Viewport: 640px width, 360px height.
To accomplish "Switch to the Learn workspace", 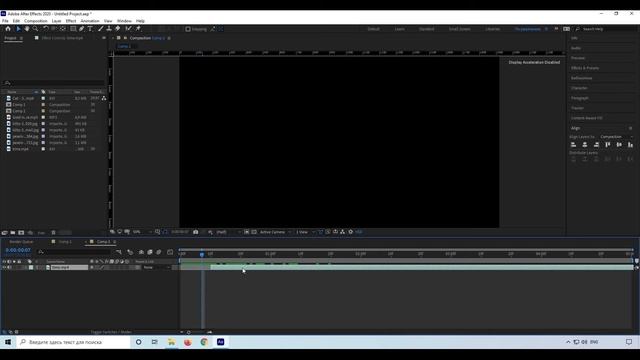I will click(400, 29).
